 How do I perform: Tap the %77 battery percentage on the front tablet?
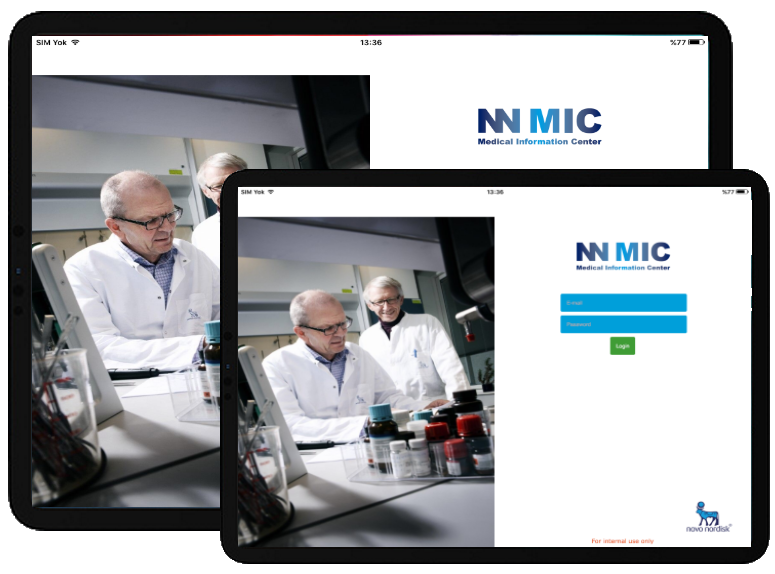click(728, 192)
